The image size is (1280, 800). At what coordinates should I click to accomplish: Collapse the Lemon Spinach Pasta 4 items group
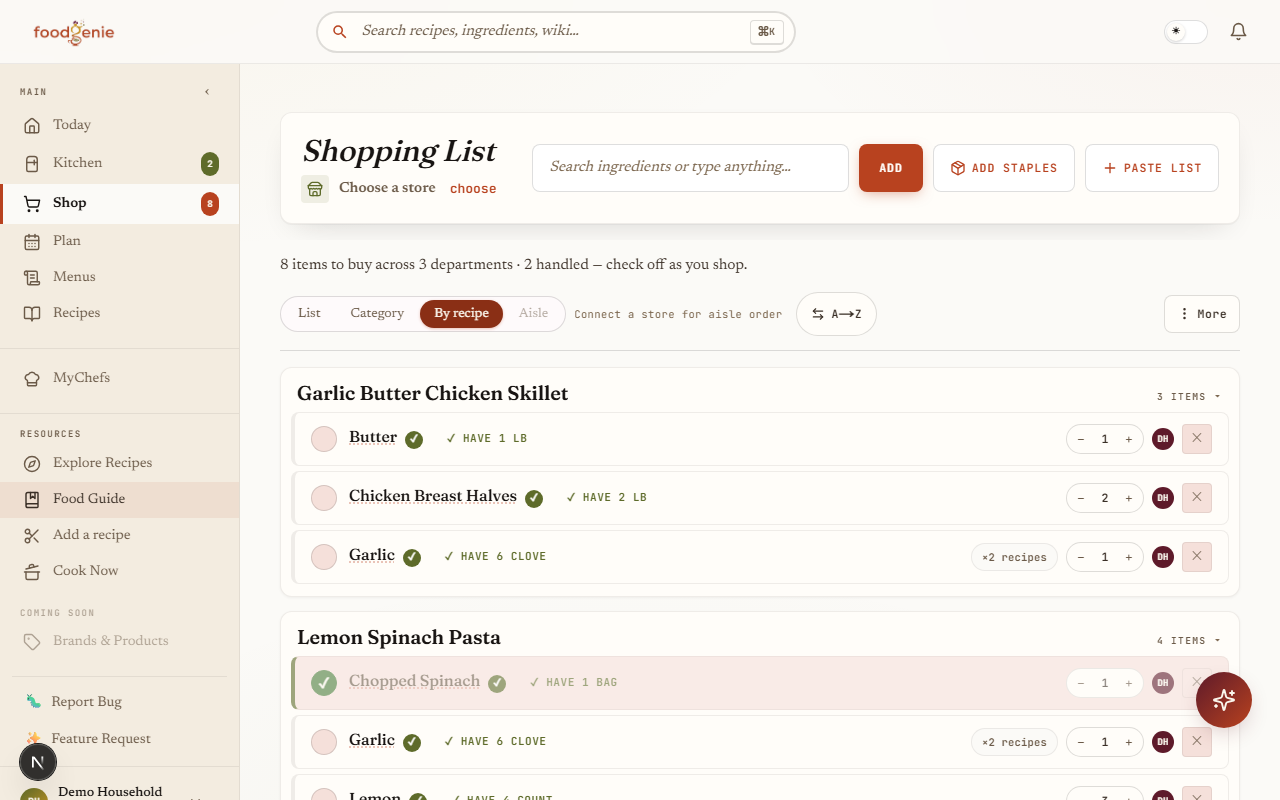[1189, 641]
